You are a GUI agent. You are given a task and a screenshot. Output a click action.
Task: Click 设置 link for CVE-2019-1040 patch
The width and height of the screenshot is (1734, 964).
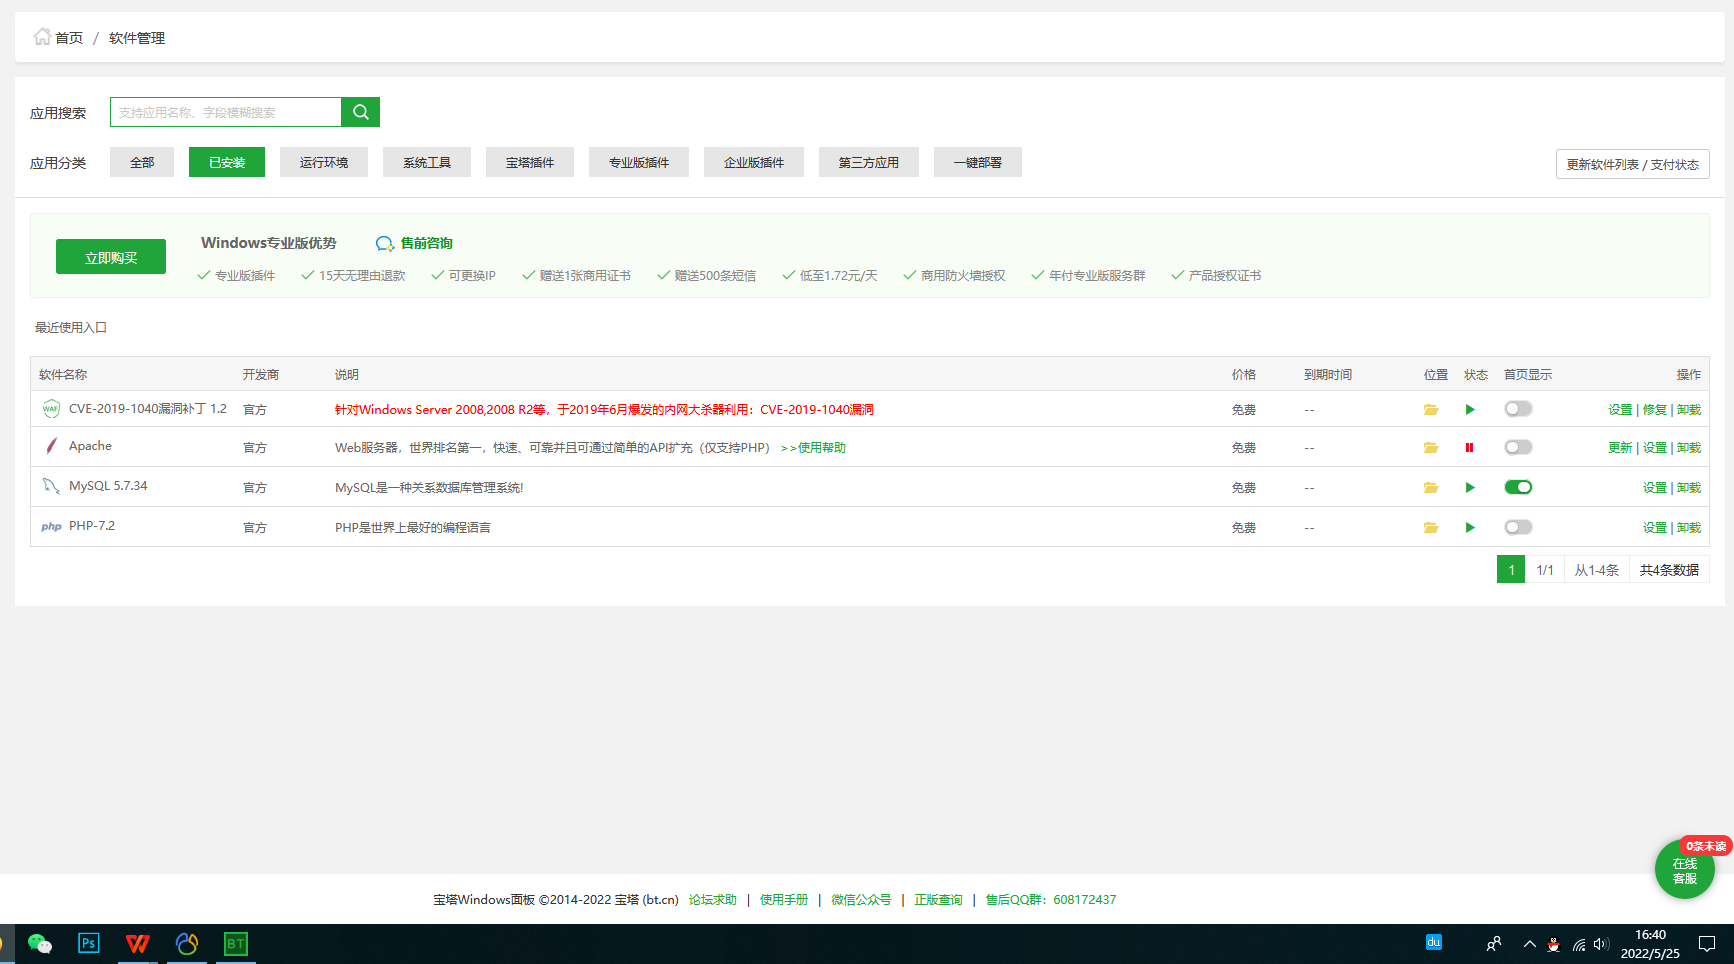coord(1620,410)
